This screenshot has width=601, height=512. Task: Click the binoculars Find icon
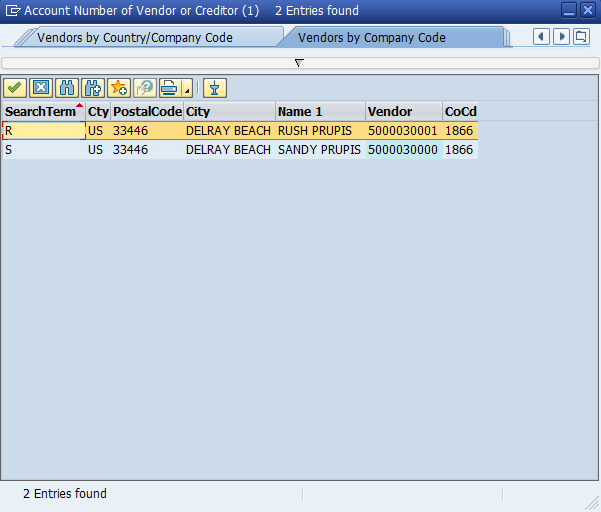(x=67, y=88)
